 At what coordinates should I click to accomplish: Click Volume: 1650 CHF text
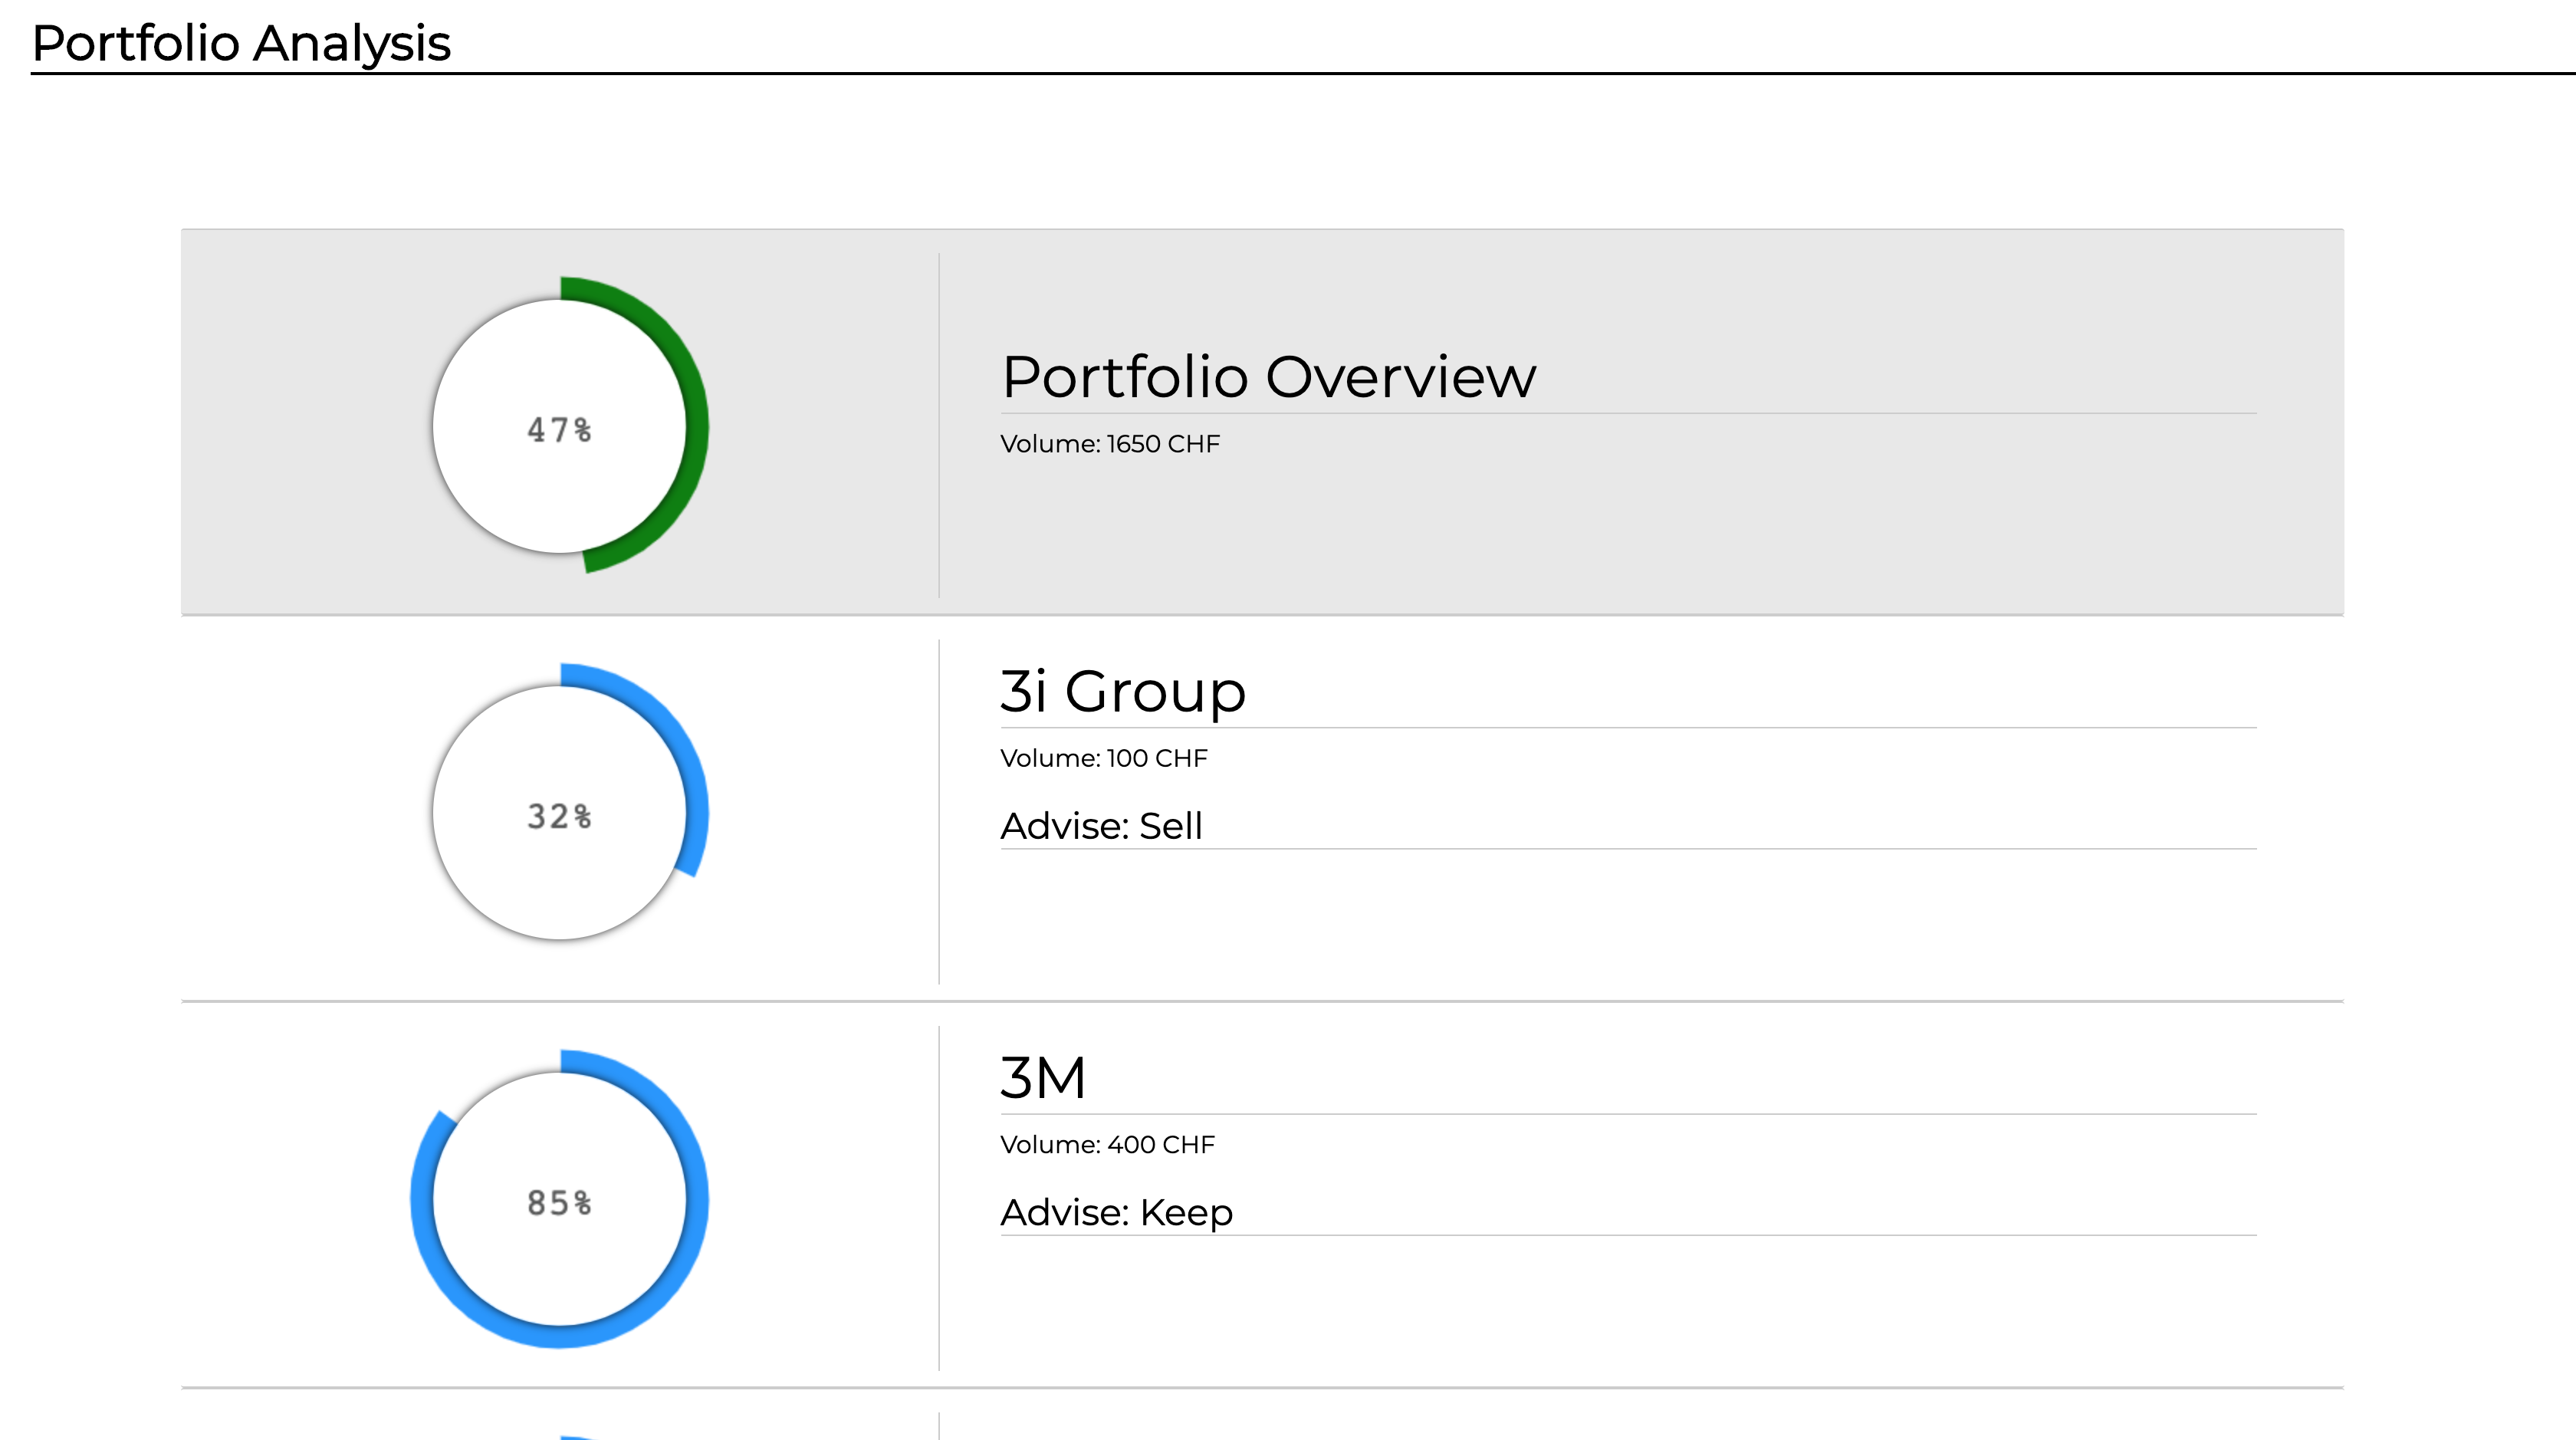1109,444
